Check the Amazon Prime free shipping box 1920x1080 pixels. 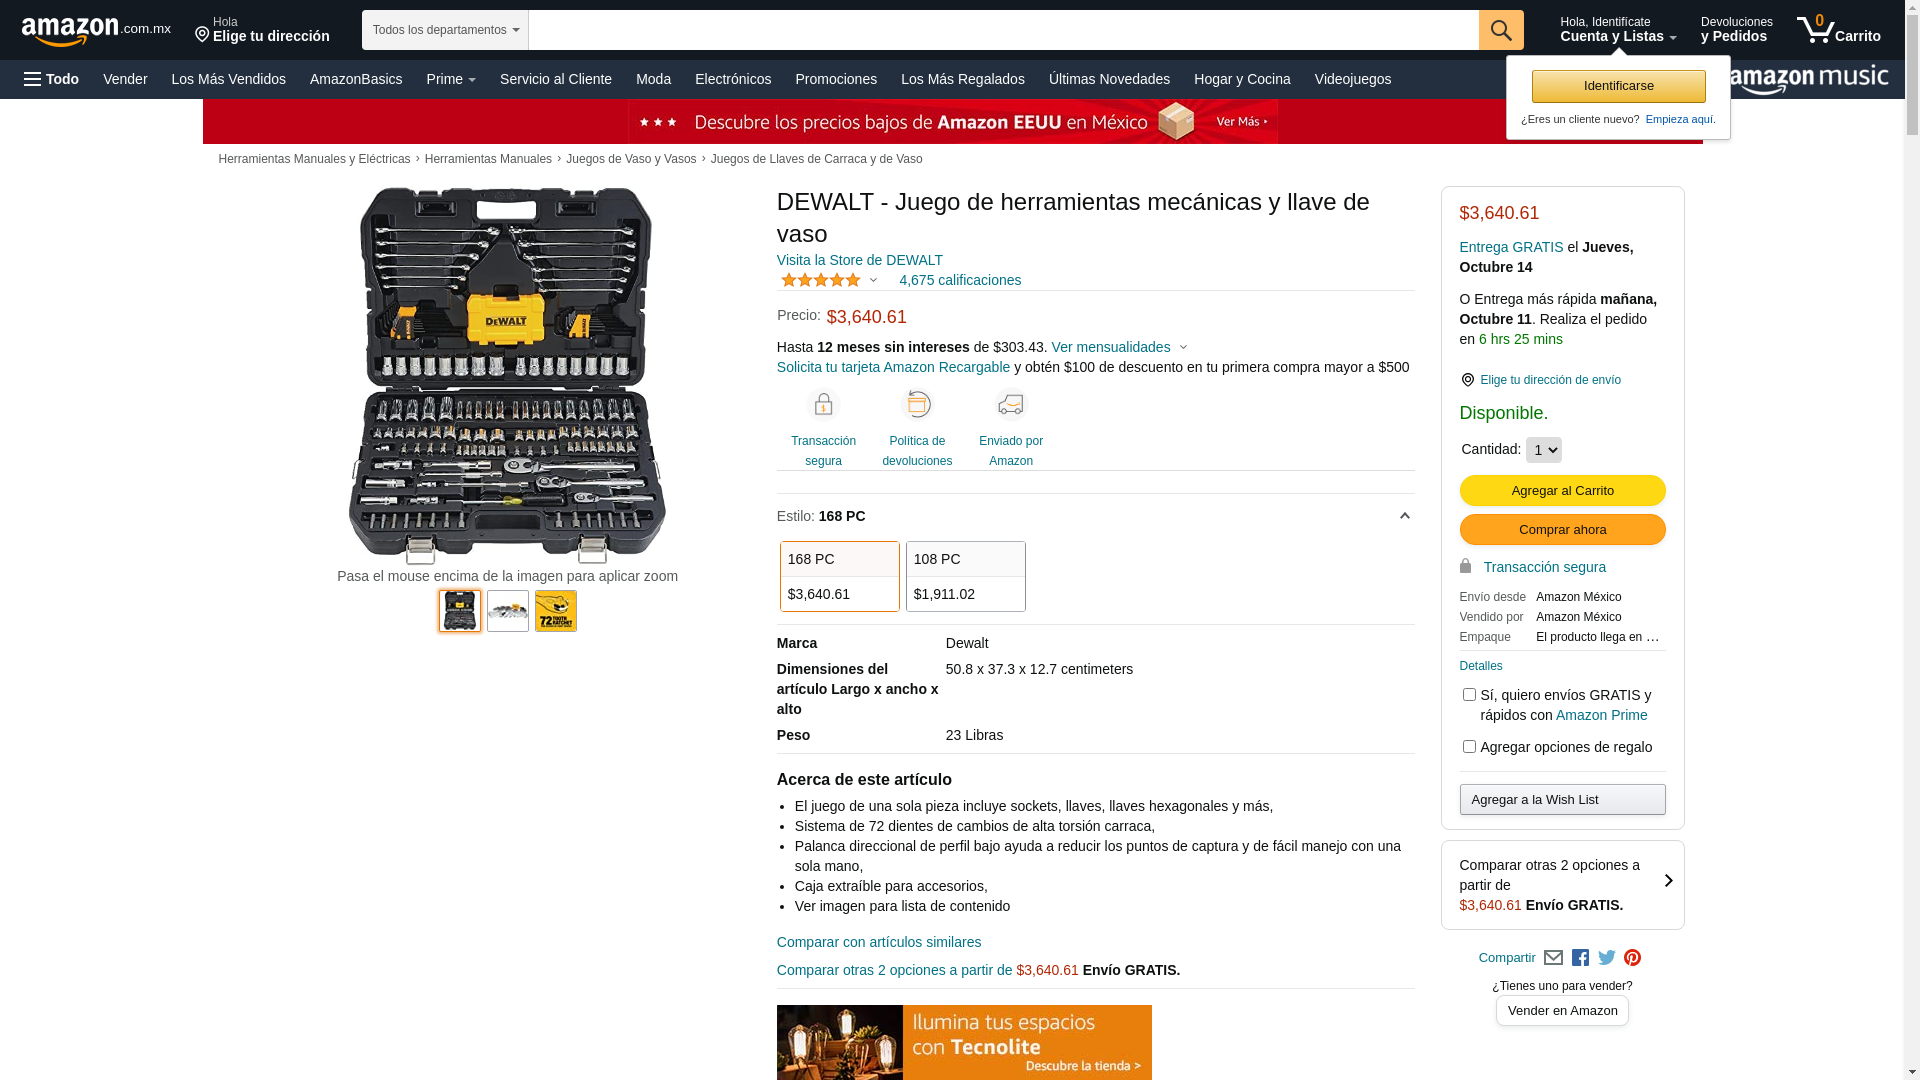(x=1469, y=694)
